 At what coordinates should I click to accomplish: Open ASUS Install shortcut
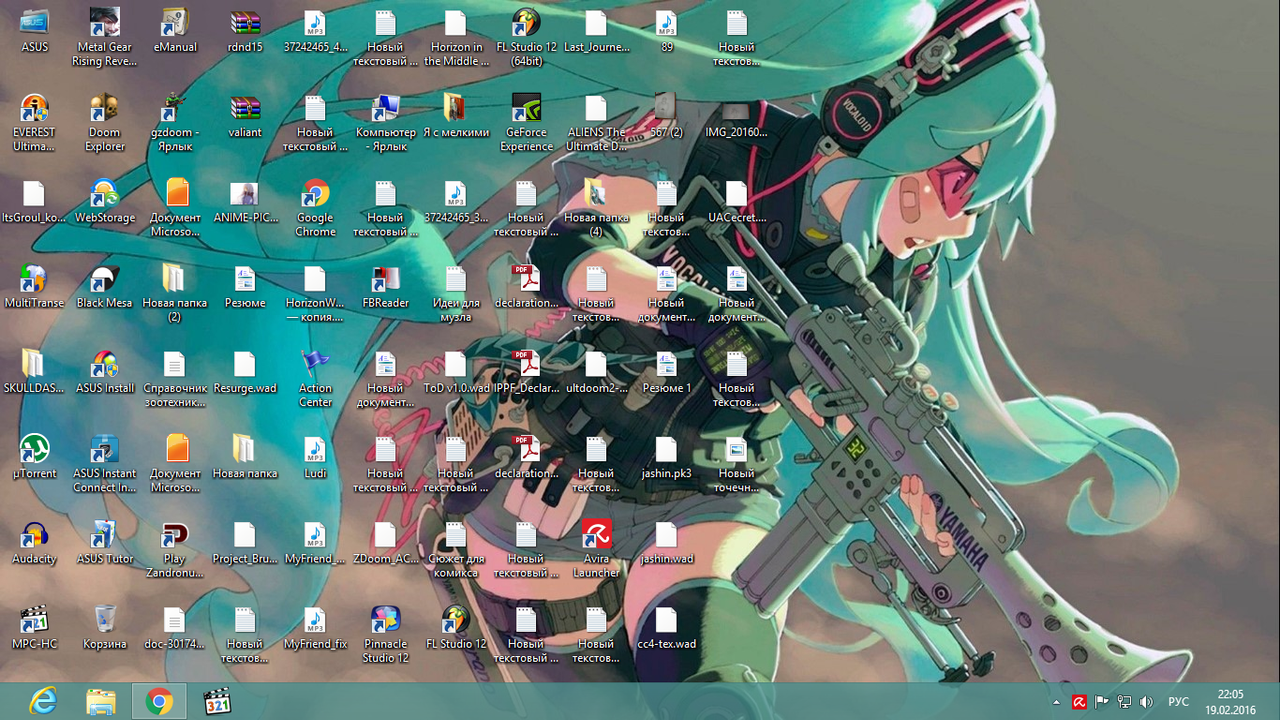[x=105, y=371]
